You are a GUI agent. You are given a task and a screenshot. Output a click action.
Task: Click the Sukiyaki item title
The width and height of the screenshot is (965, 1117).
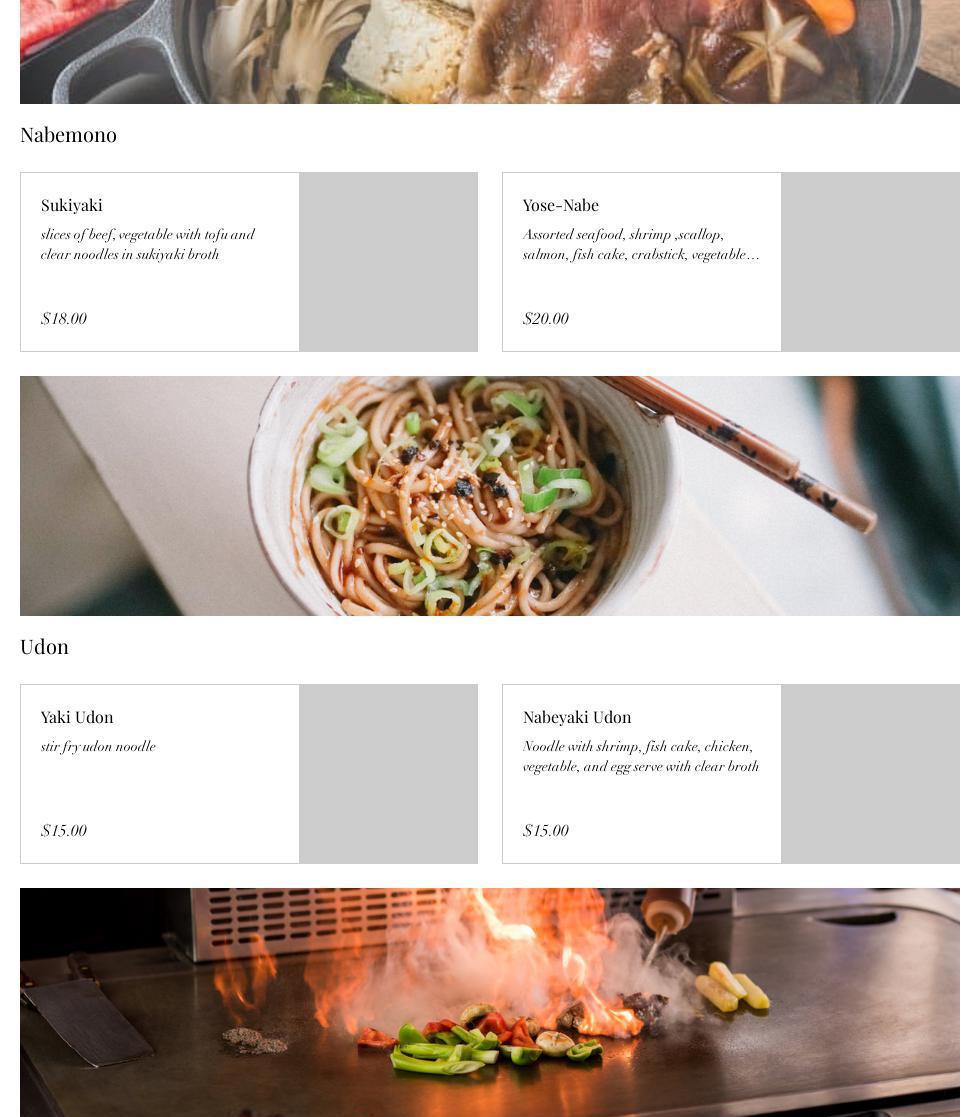click(x=71, y=205)
